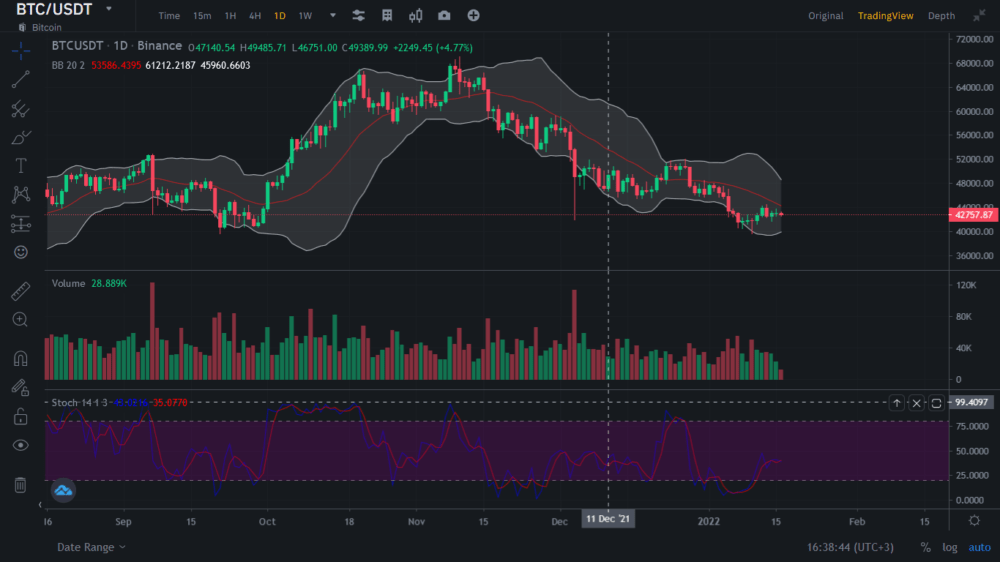Hide all drawings with the eye icon
Image resolution: width=1000 pixels, height=562 pixels.
pyautogui.click(x=20, y=445)
